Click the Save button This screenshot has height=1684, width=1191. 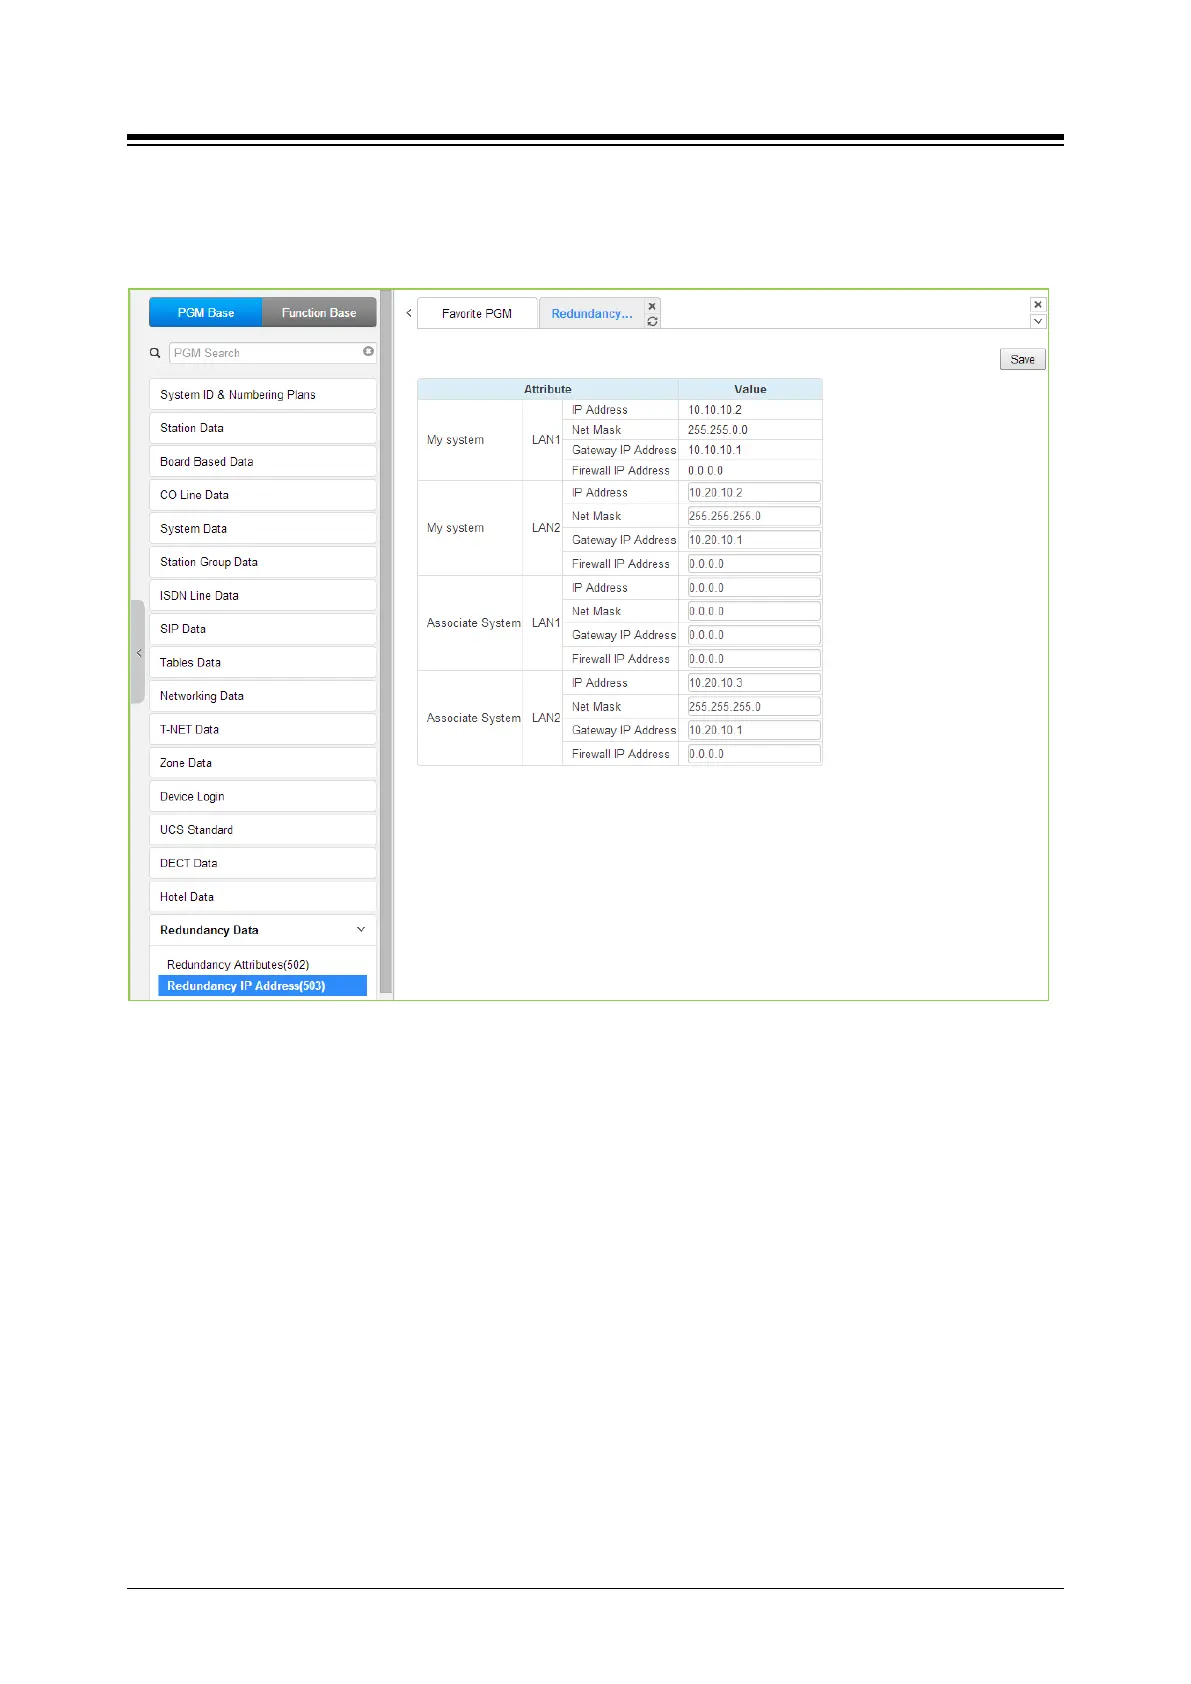point(1022,359)
